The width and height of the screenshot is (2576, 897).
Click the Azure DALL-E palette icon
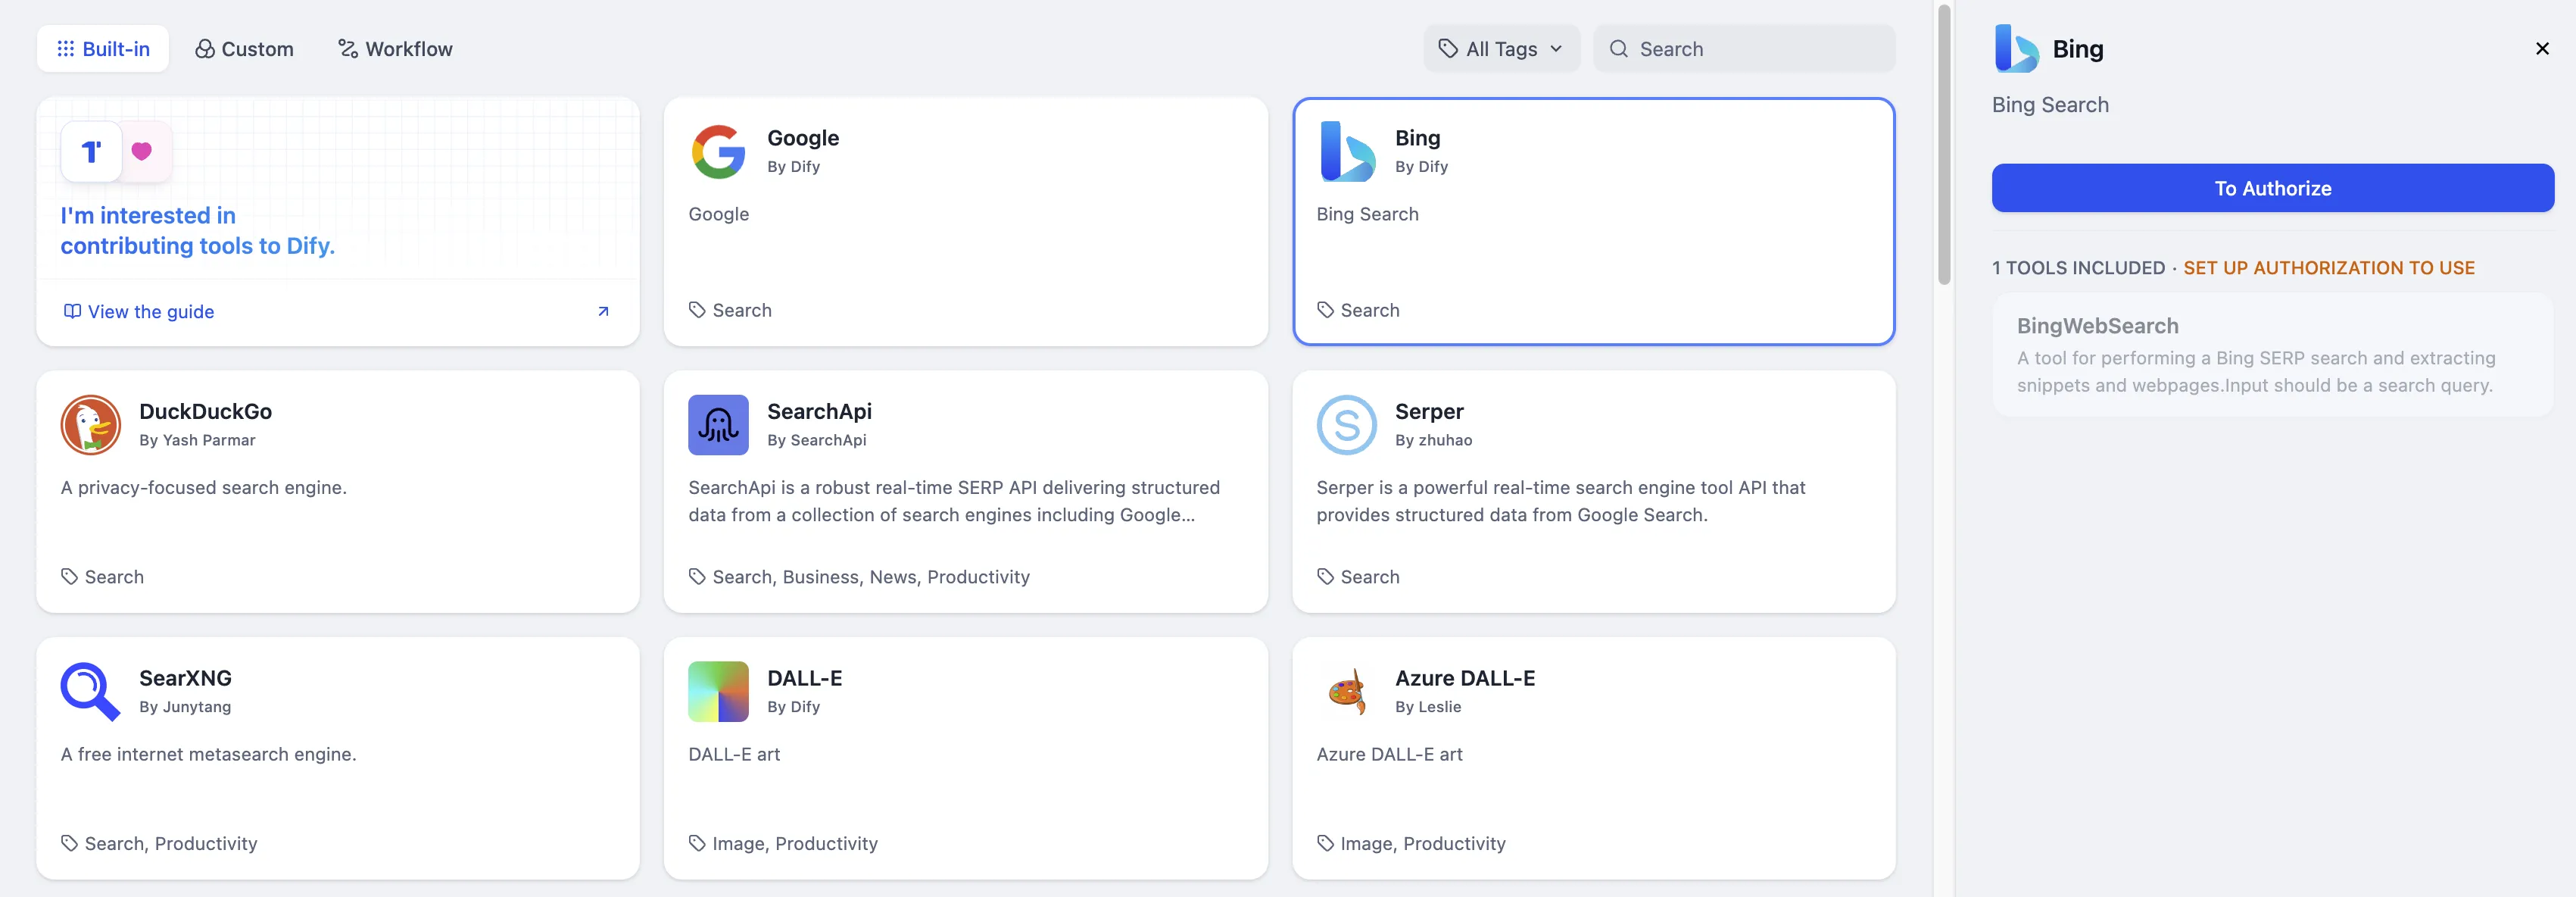point(1346,691)
